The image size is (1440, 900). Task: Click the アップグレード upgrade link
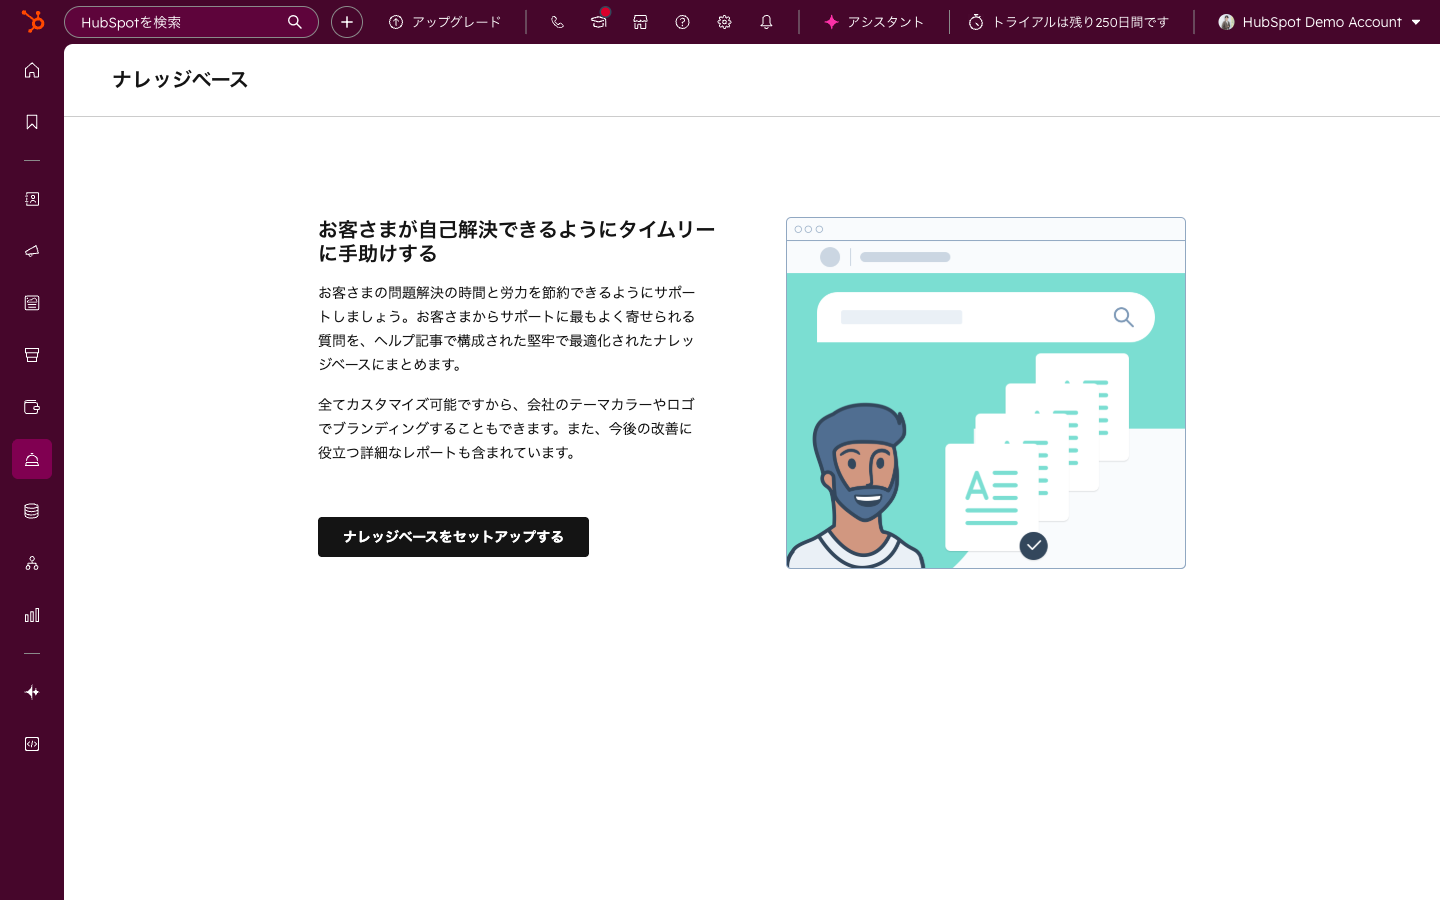click(445, 22)
